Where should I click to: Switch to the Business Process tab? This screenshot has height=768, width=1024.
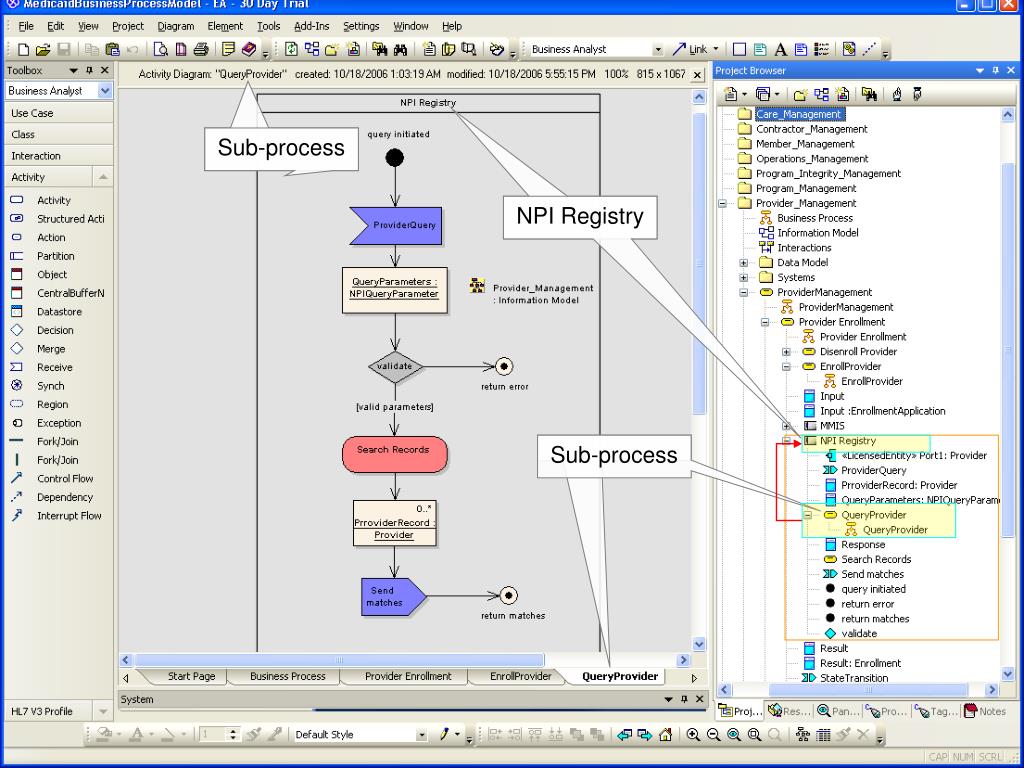pos(287,677)
